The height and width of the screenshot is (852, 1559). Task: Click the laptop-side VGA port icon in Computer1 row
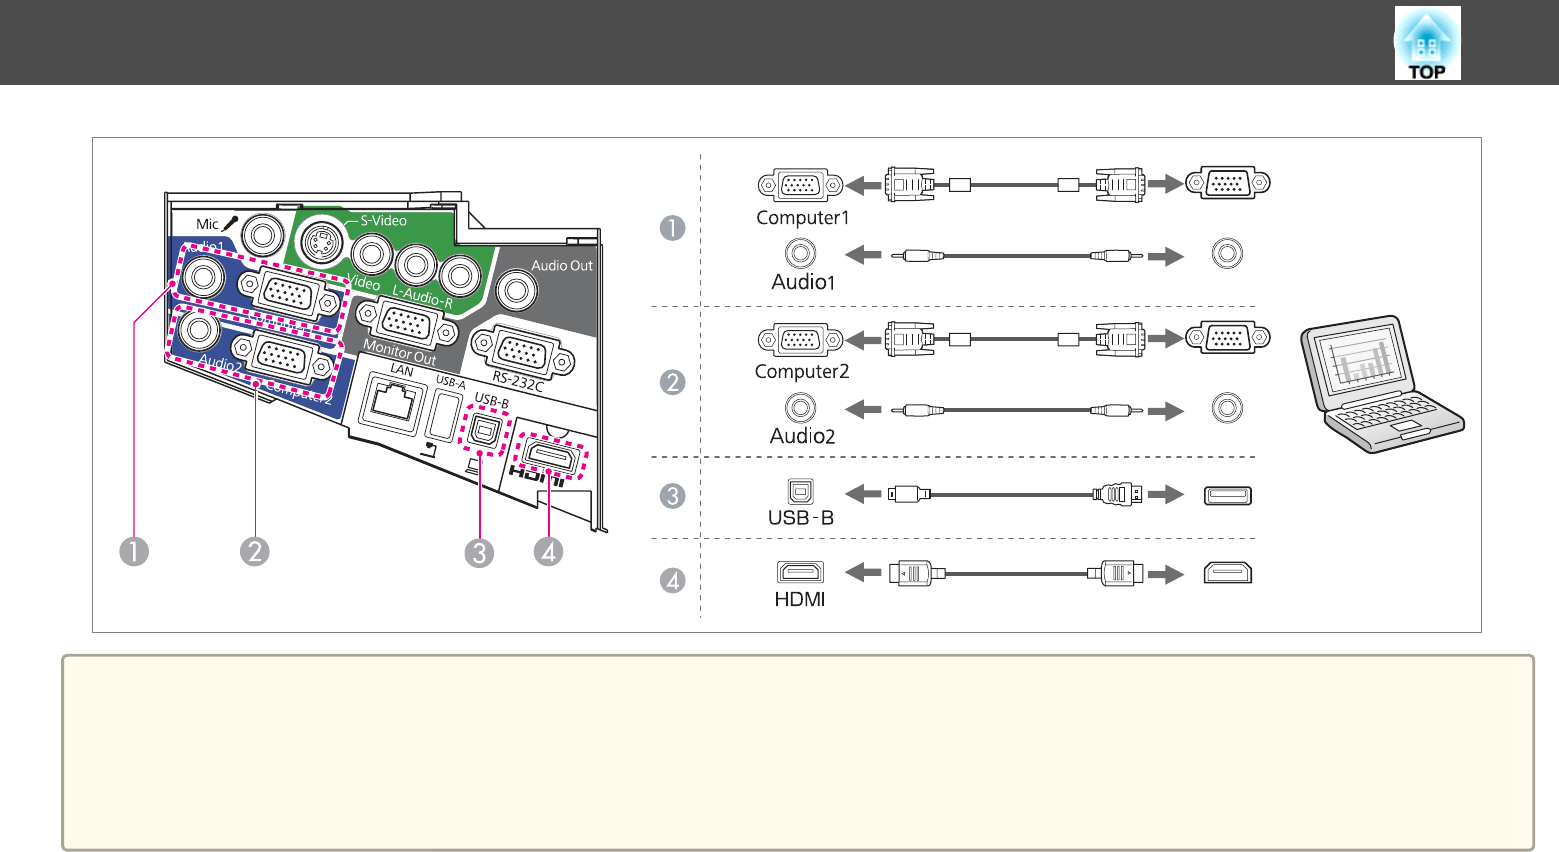1228,183
